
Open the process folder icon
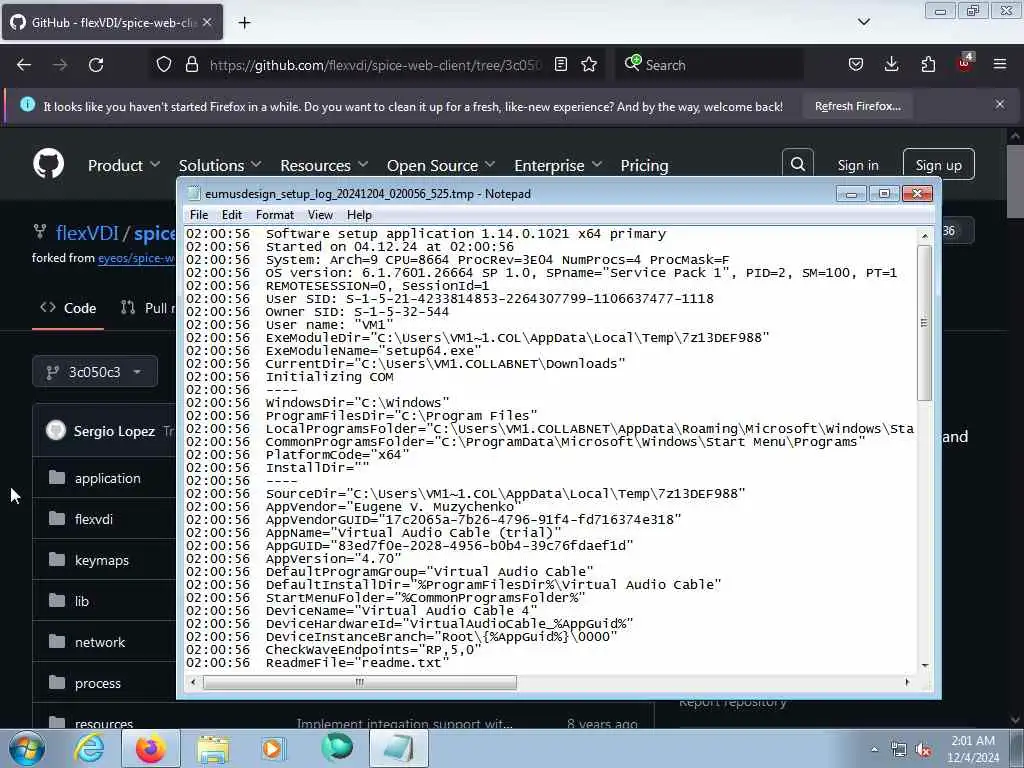57,682
